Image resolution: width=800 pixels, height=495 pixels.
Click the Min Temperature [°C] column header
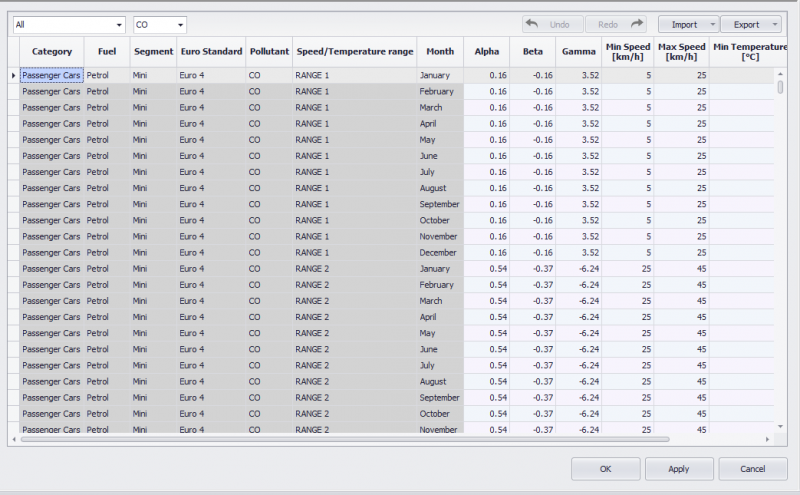(748, 52)
